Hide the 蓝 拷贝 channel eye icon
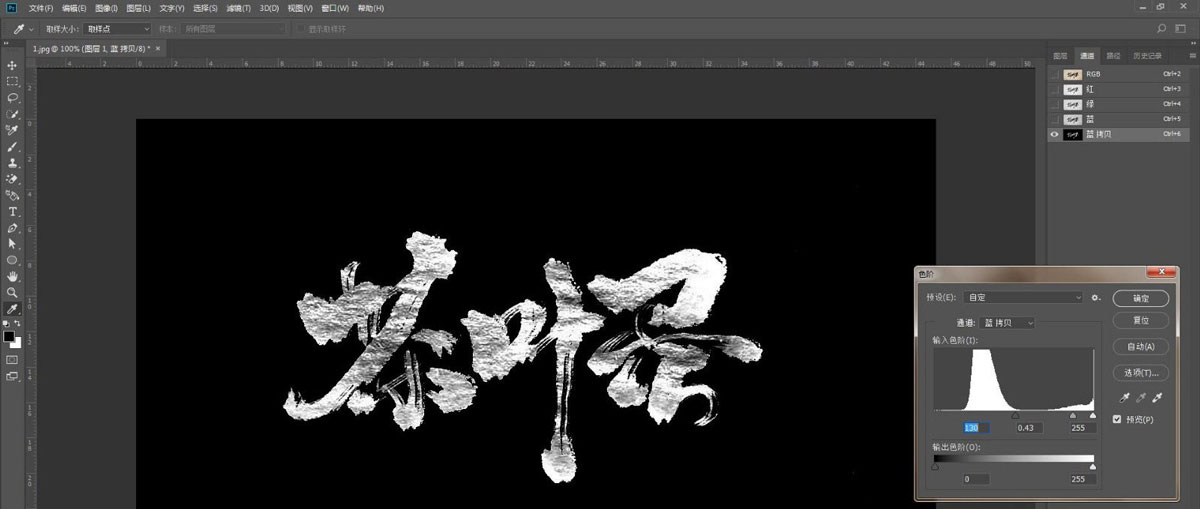 click(1055, 134)
